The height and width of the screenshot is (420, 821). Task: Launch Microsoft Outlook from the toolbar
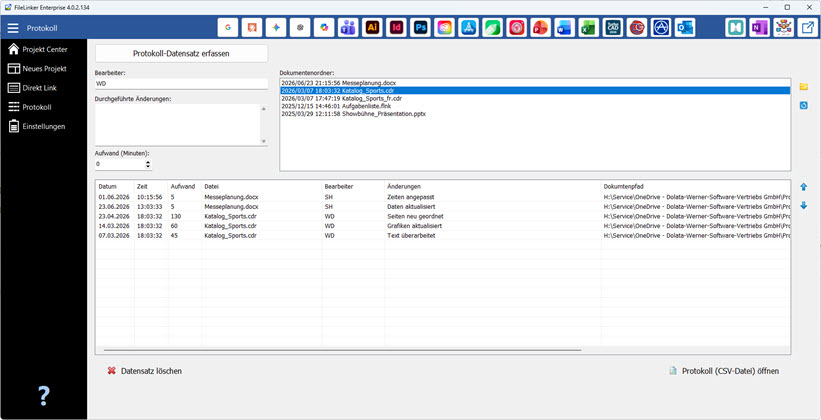[685, 28]
